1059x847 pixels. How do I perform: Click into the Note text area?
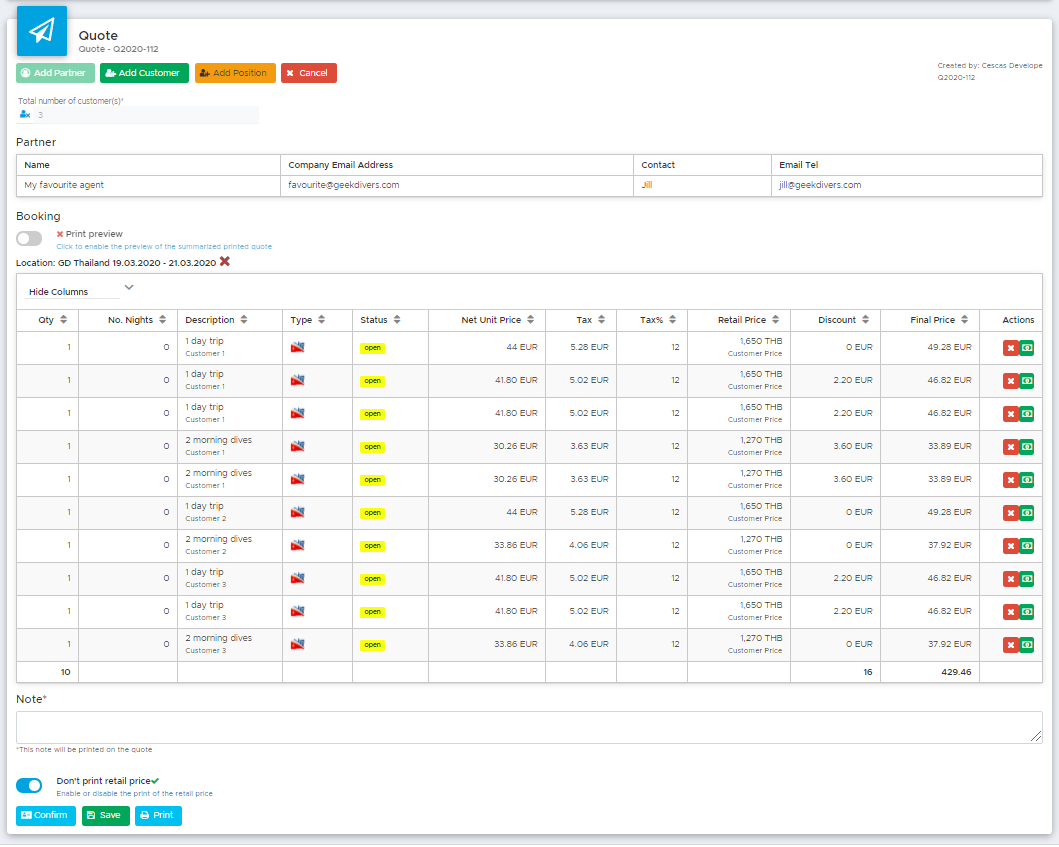529,727
